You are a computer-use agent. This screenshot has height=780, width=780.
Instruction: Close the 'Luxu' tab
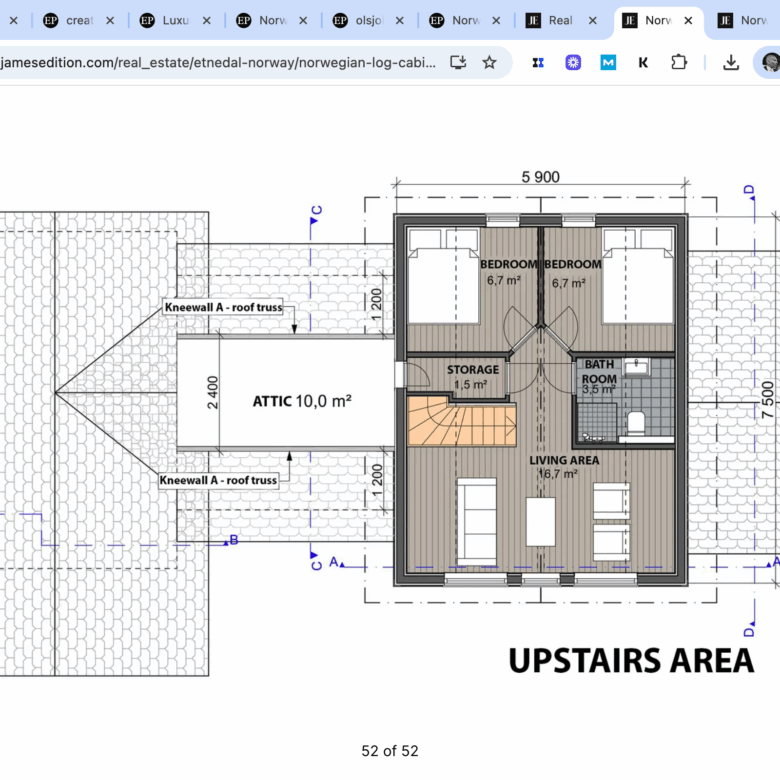(206, 20)
